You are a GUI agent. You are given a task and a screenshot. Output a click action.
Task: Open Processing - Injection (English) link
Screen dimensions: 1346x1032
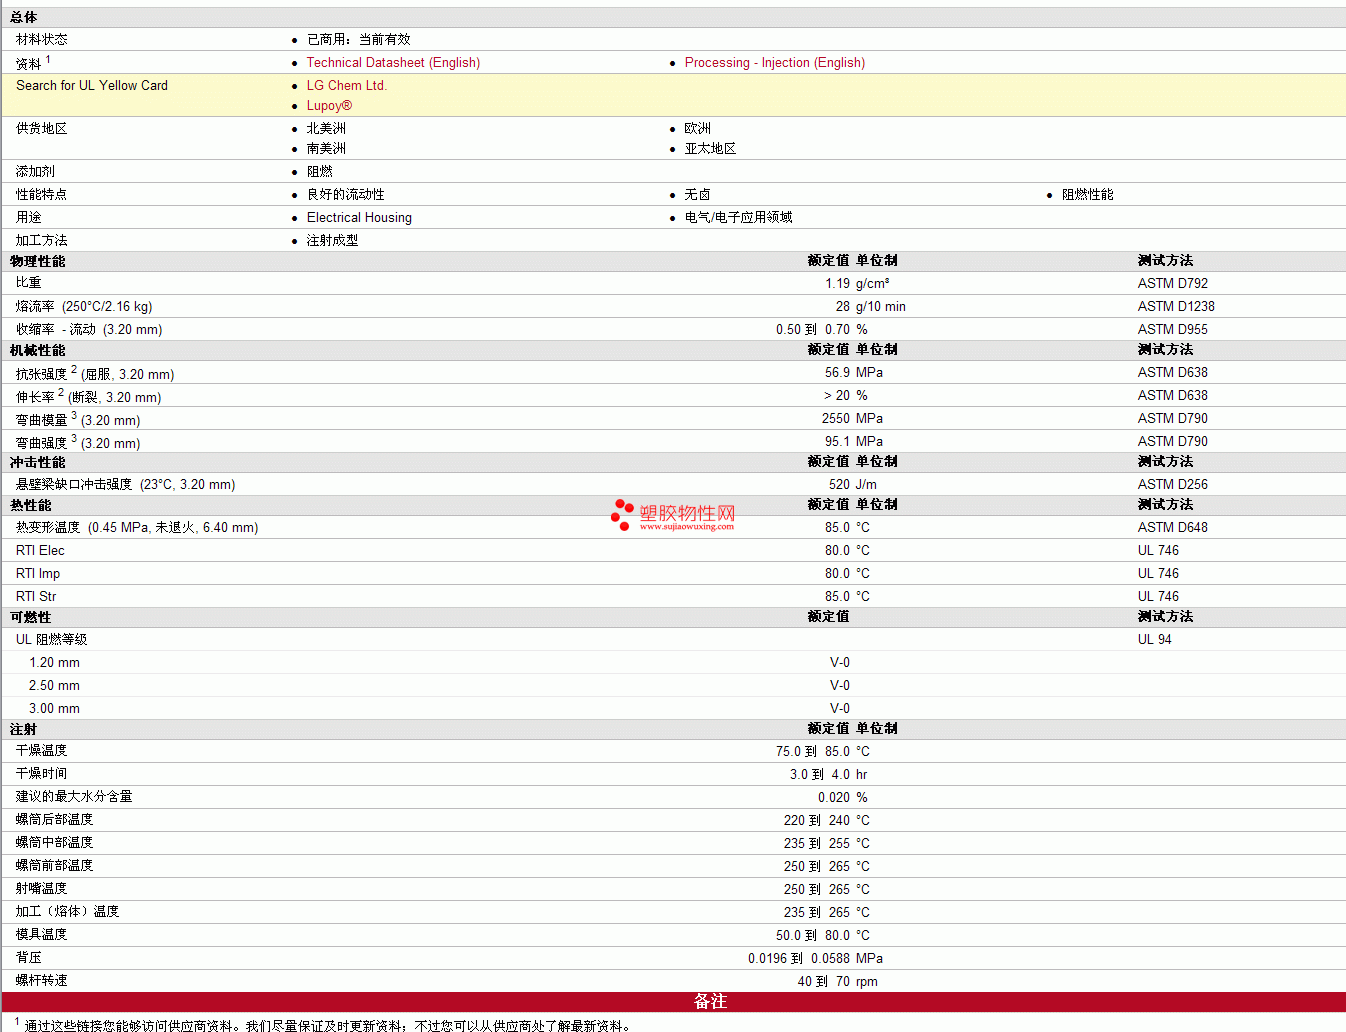pos(774,62)
